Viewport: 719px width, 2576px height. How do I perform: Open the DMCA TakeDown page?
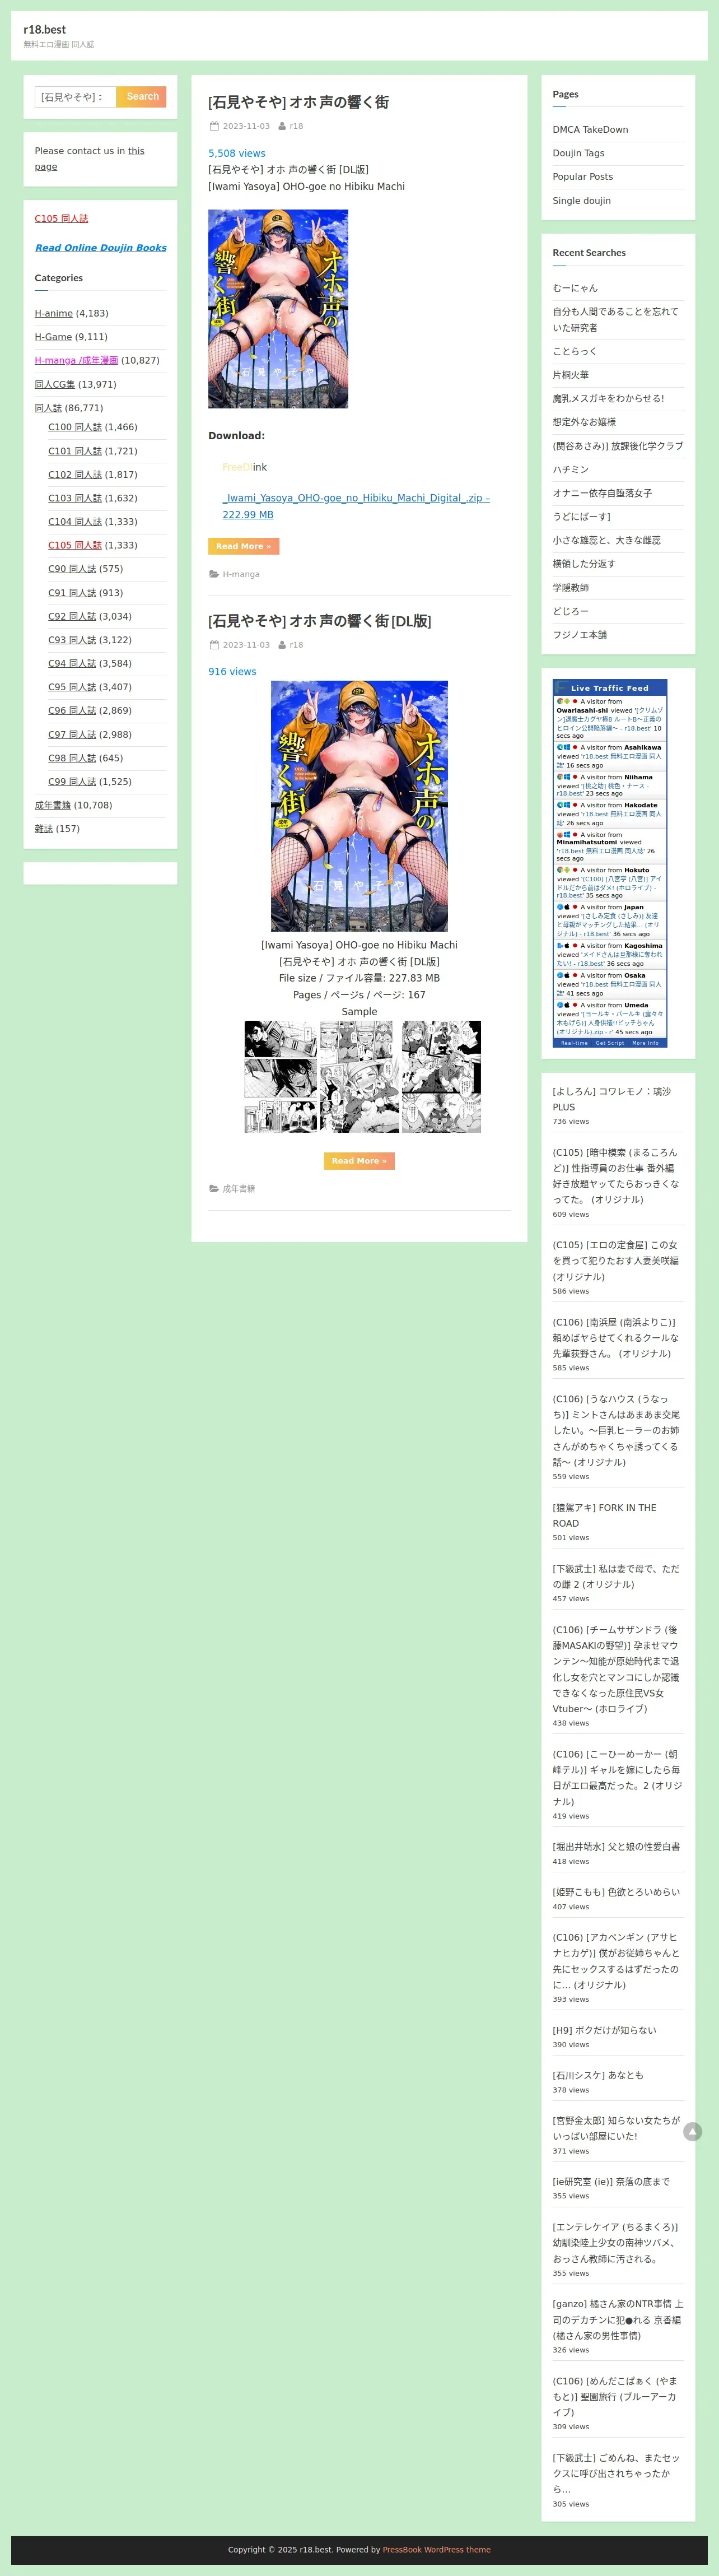coord(590,130)
